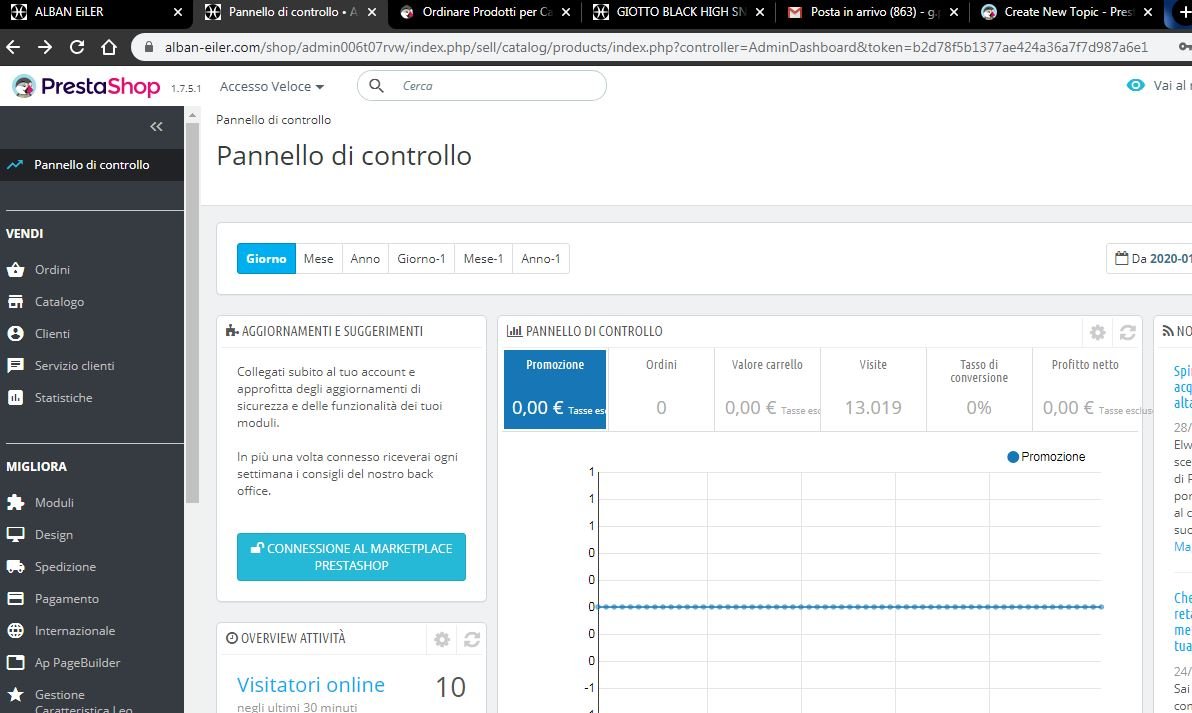The height and width of the screenshot is (713, 1192).
Task: Click the lock icon in address bar
Action: pos(148,47)
